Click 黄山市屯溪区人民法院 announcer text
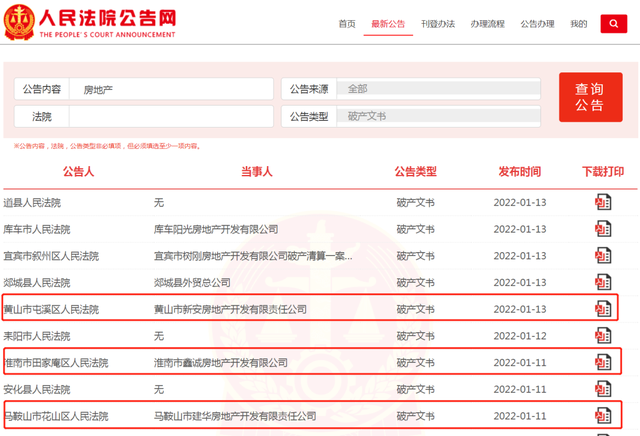 pyautogui.click(x=51, y=309)
